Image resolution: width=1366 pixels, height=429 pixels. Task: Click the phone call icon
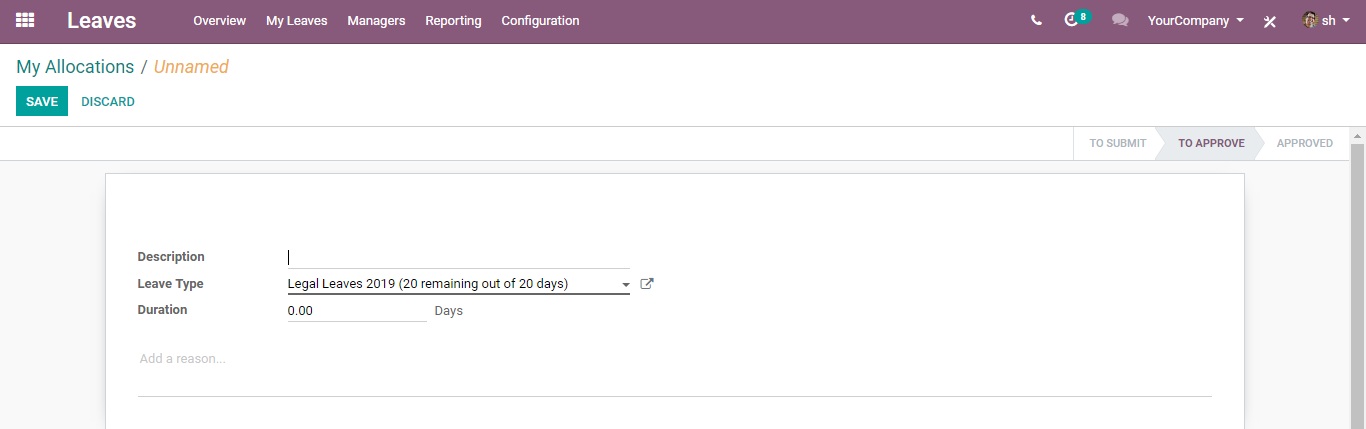pyautogui.click(x=1036, y=20)
